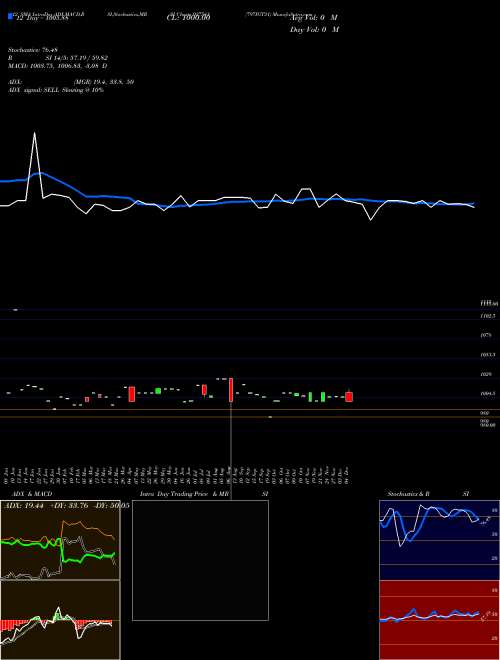
Task: Click the '1053.5' price axis label
Action: click(x=488, y=354)
